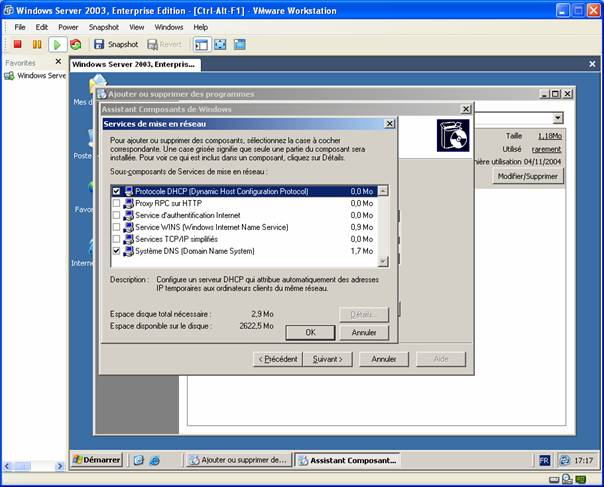
Task: Click the Aide wizard button
Action: (x=441, y=359)
